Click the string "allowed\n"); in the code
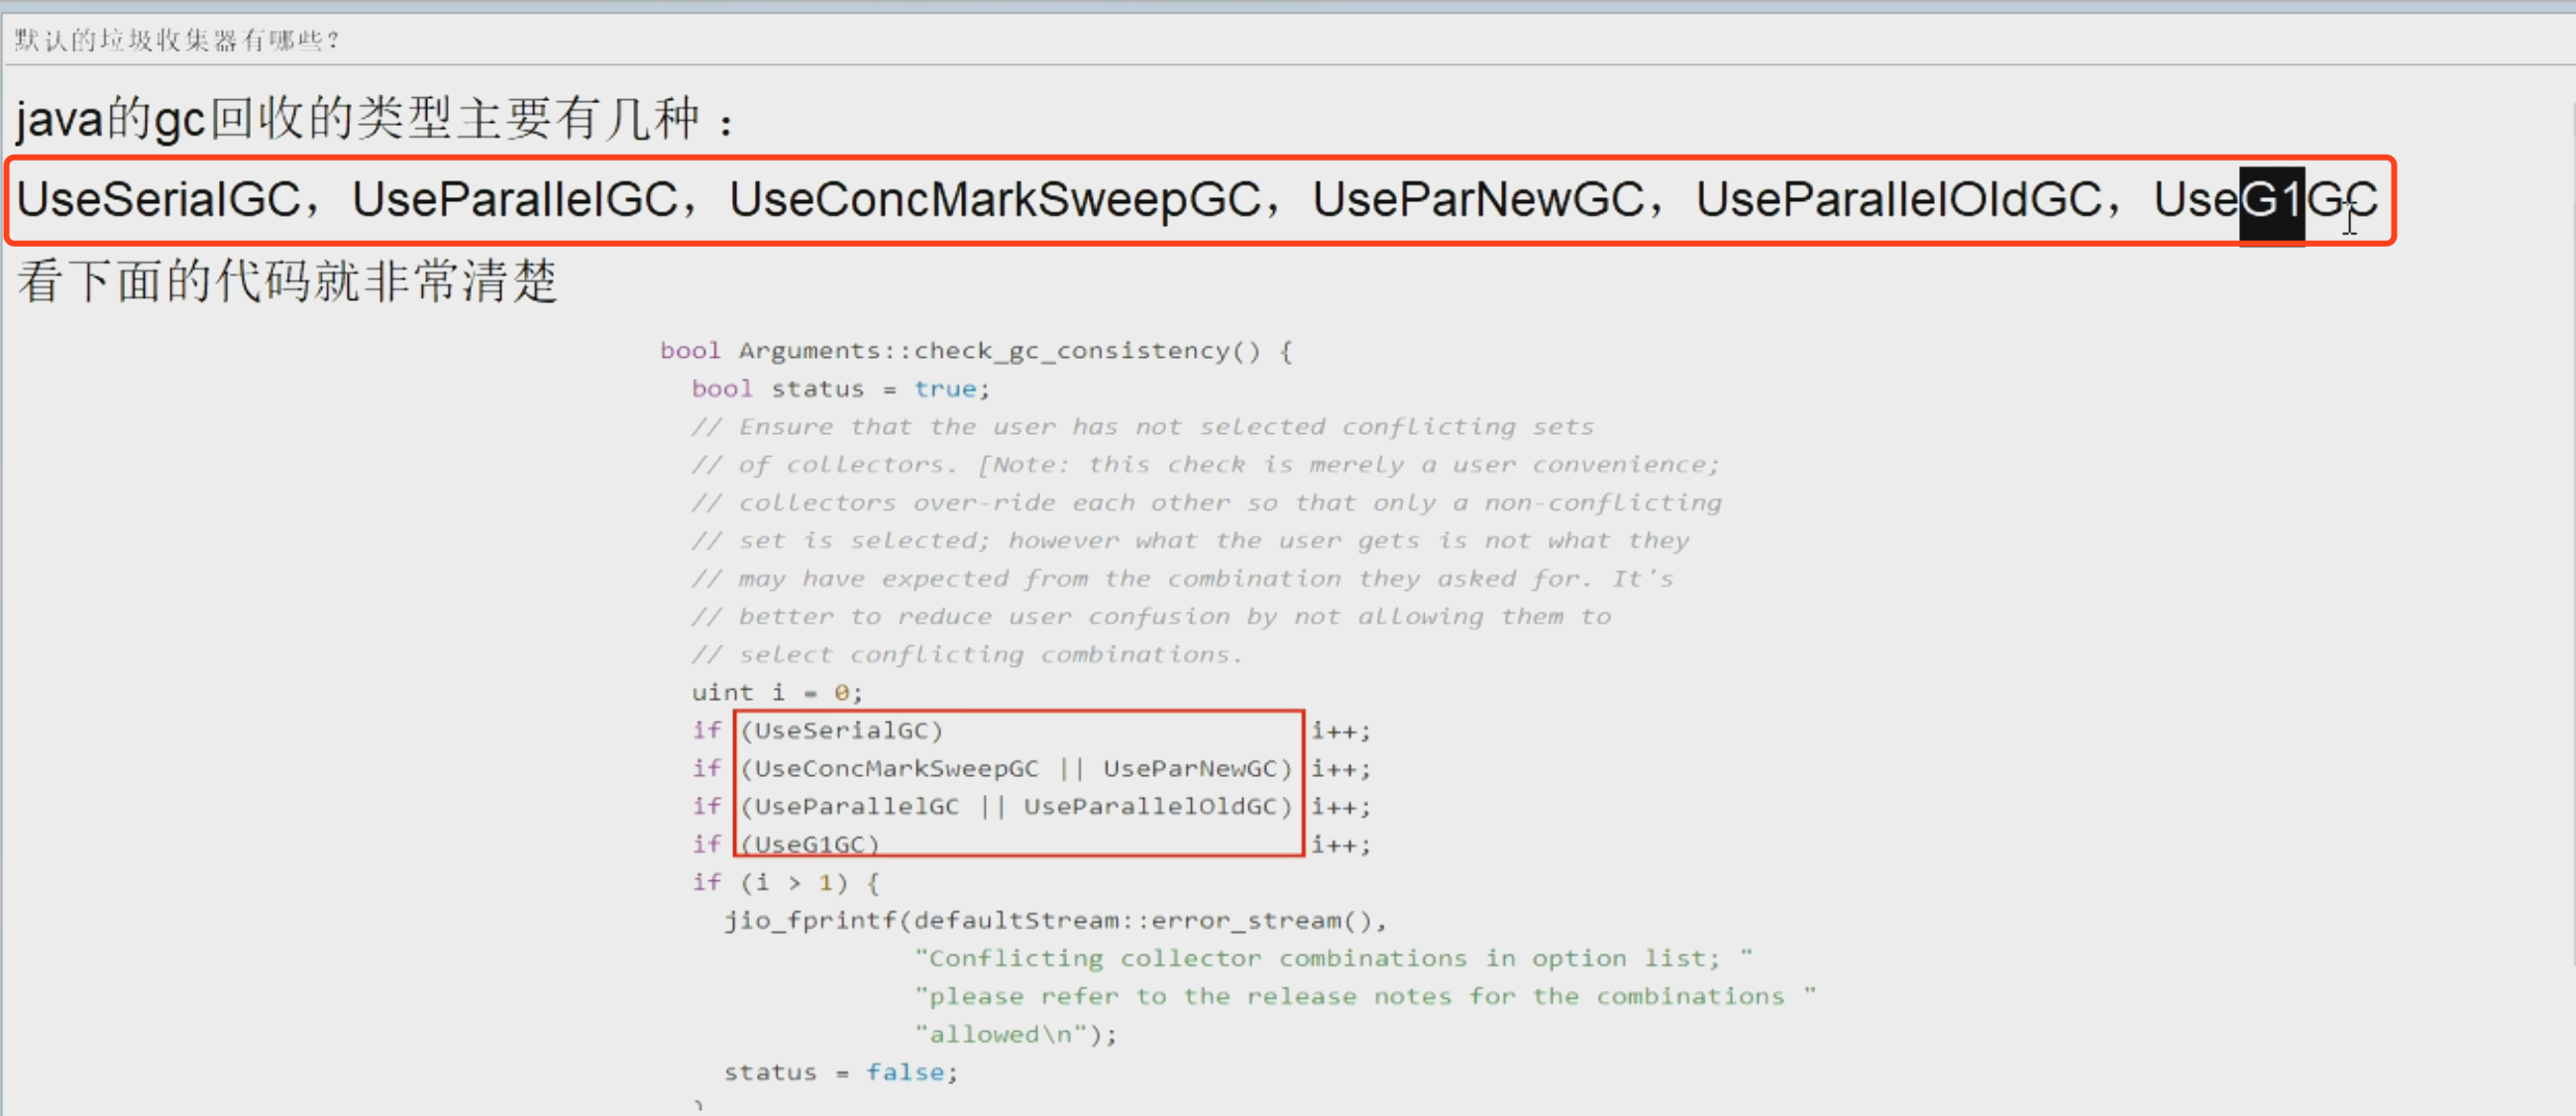 click(1016, 1035)
